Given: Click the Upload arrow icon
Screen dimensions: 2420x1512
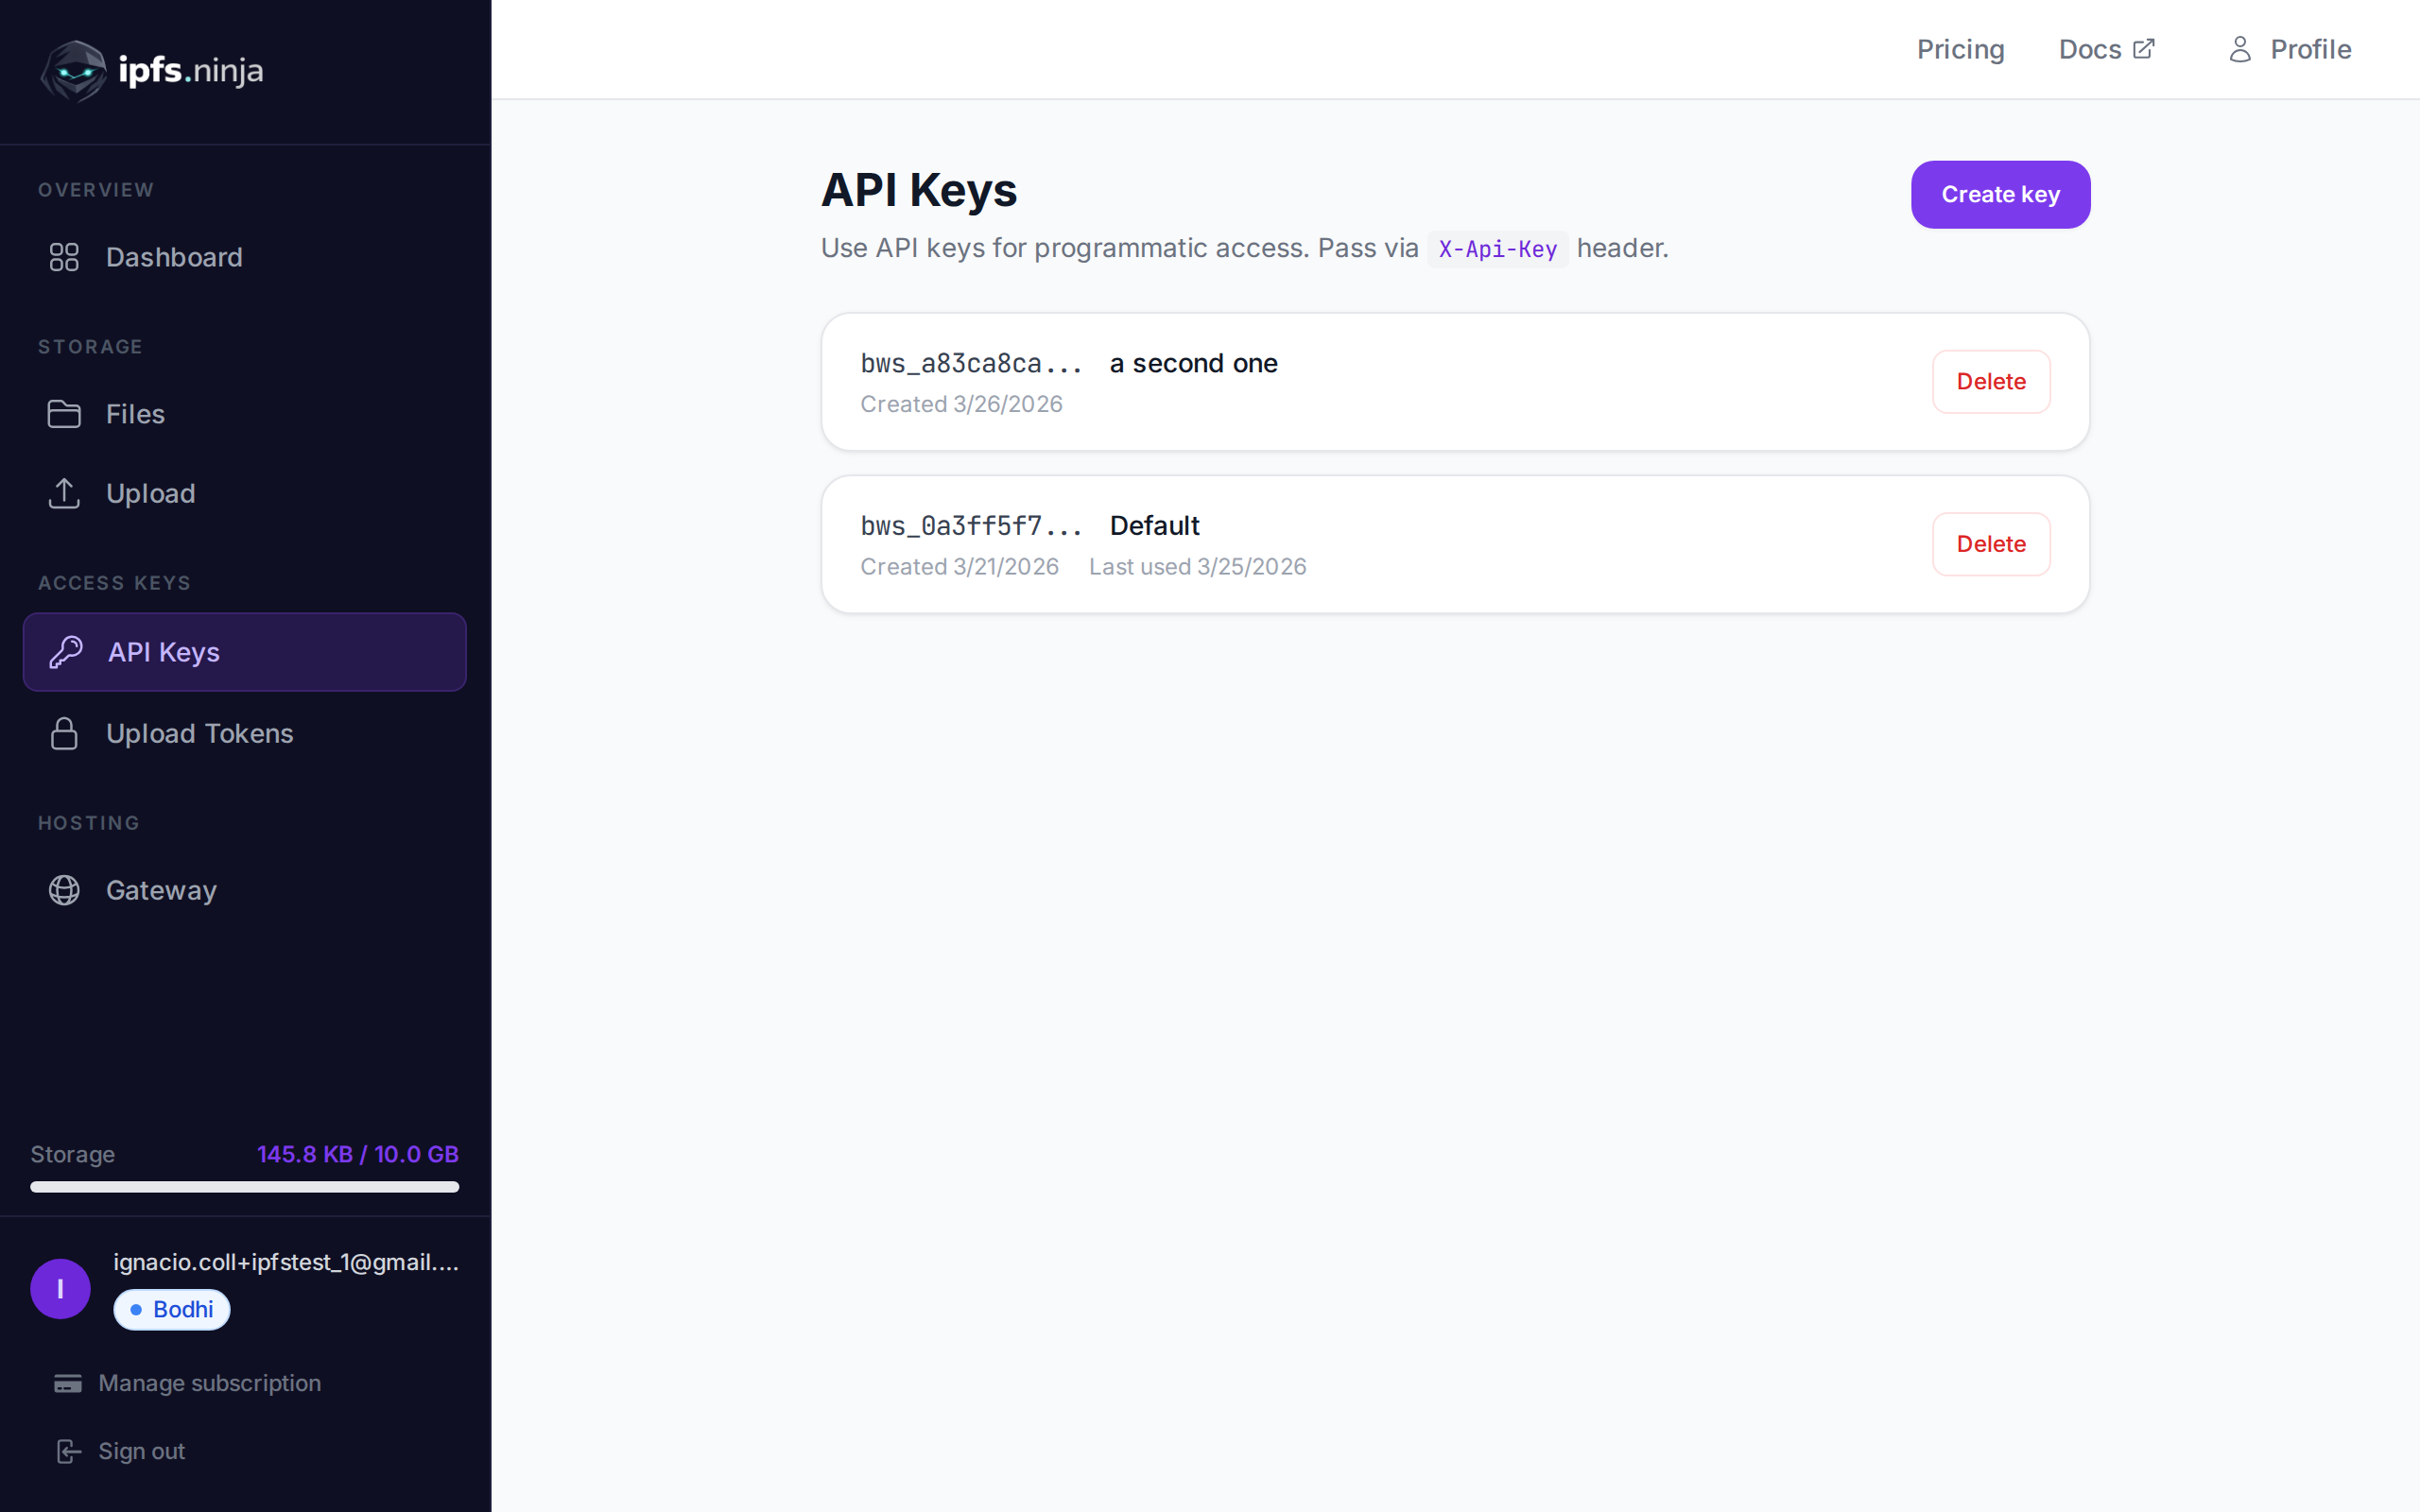Looking at the screenshot, I should [64, 493].
